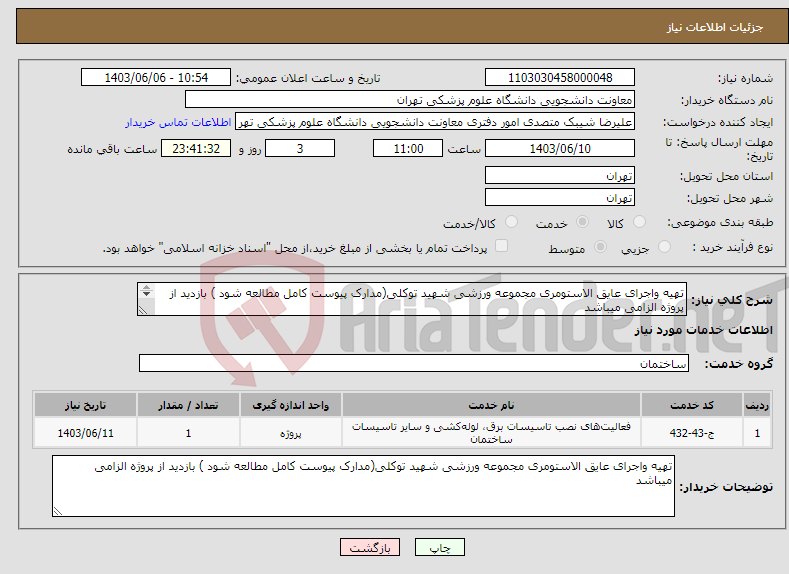The height and width of the screenshot is (574, 789).
Task: Click the تاریخ نیاز column header
Action: click(86, 405)
